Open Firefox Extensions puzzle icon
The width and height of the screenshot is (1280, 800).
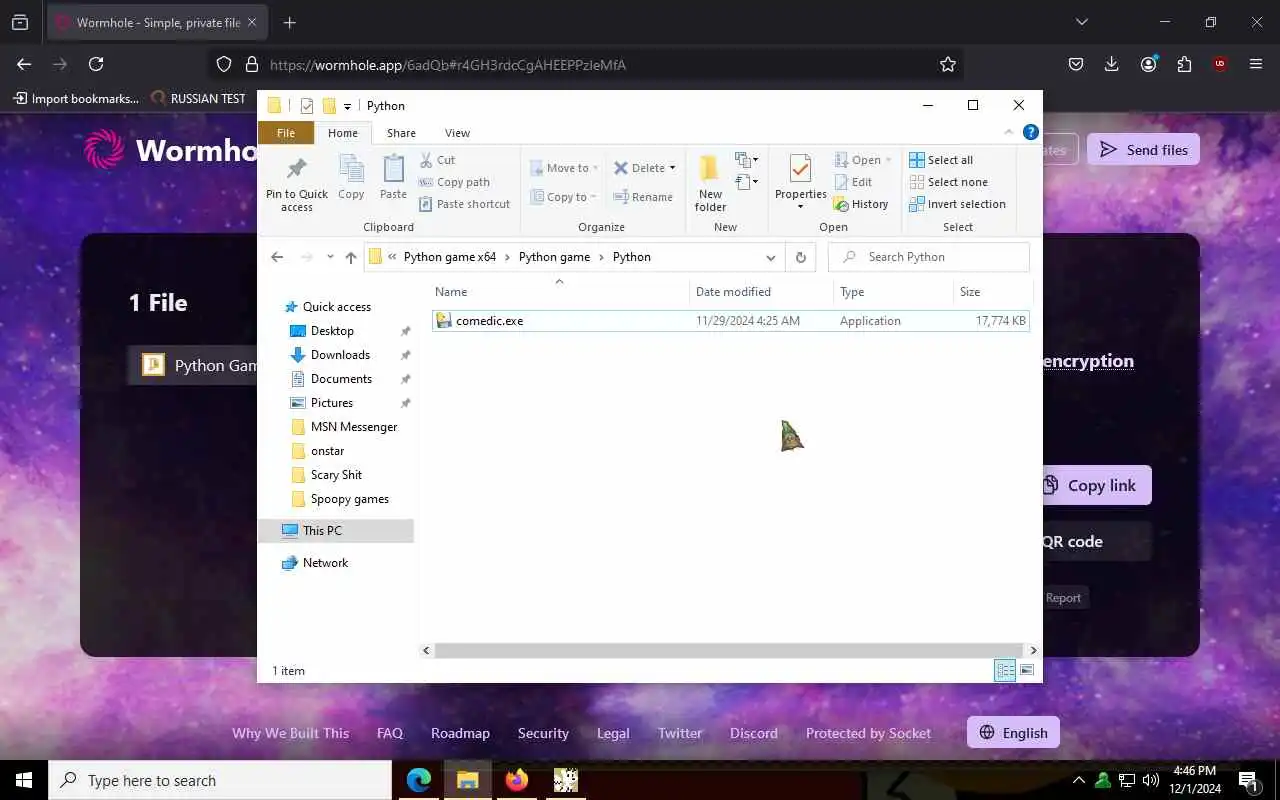tap(1184, 64)
